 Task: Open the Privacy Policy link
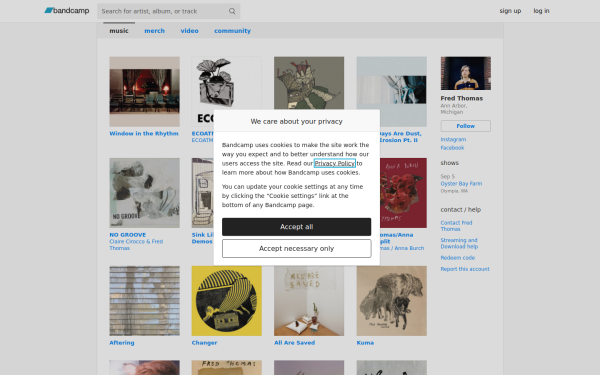pyautogui.click(x=335, y=163)
